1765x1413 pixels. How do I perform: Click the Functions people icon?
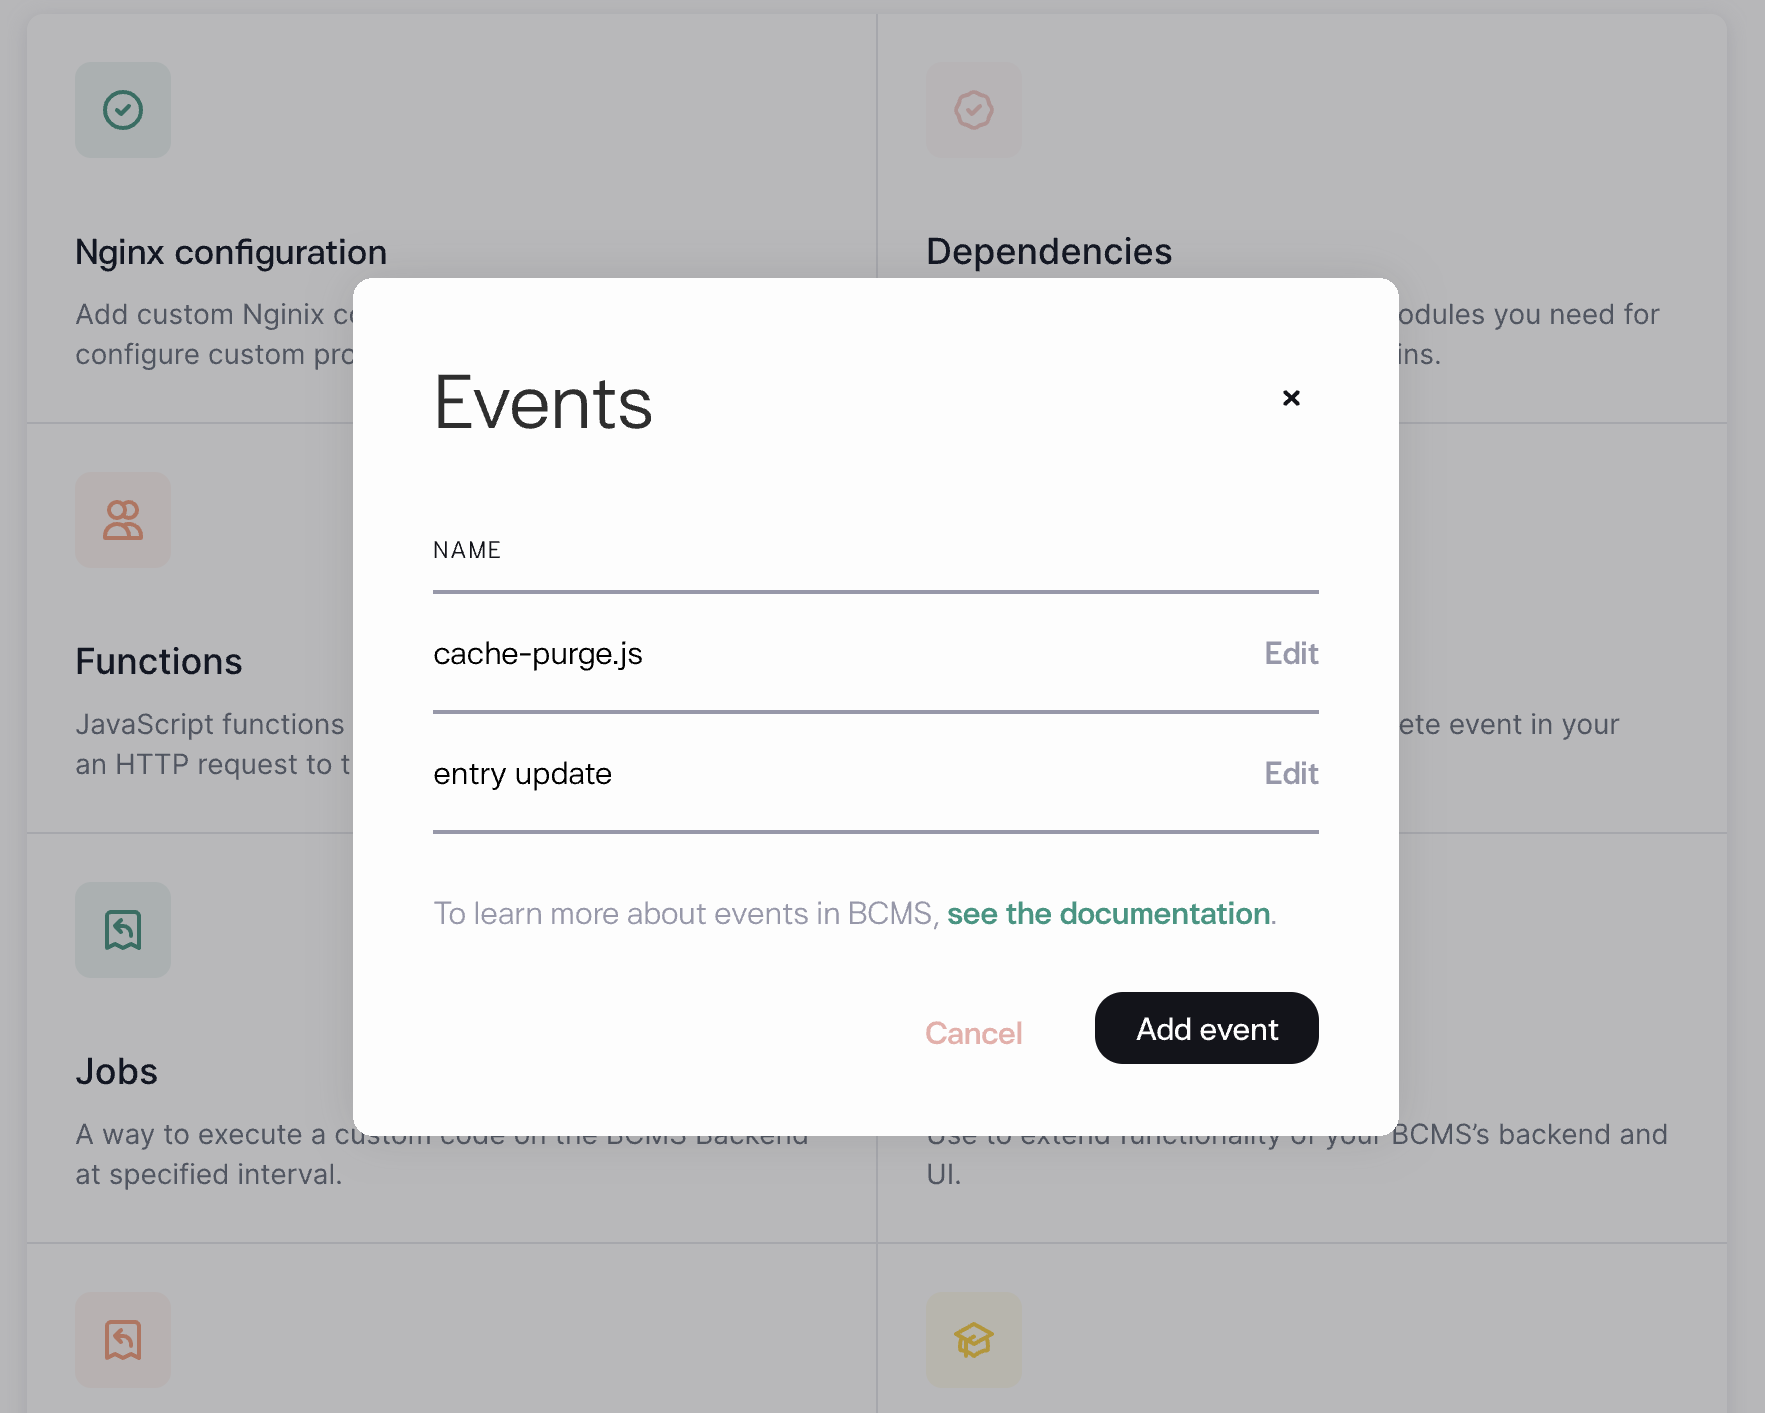point(123,520)
